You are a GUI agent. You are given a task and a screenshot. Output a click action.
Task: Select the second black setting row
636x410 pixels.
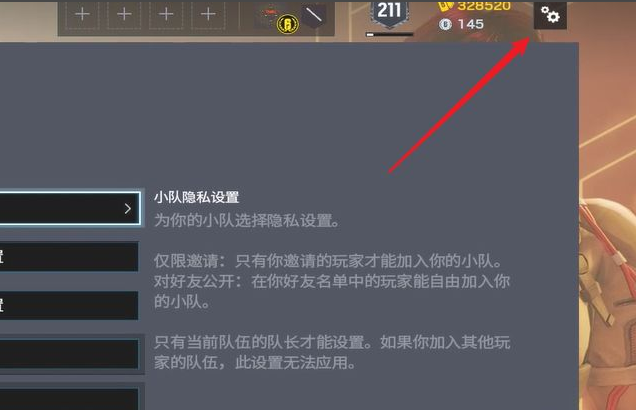click(69, 257)
